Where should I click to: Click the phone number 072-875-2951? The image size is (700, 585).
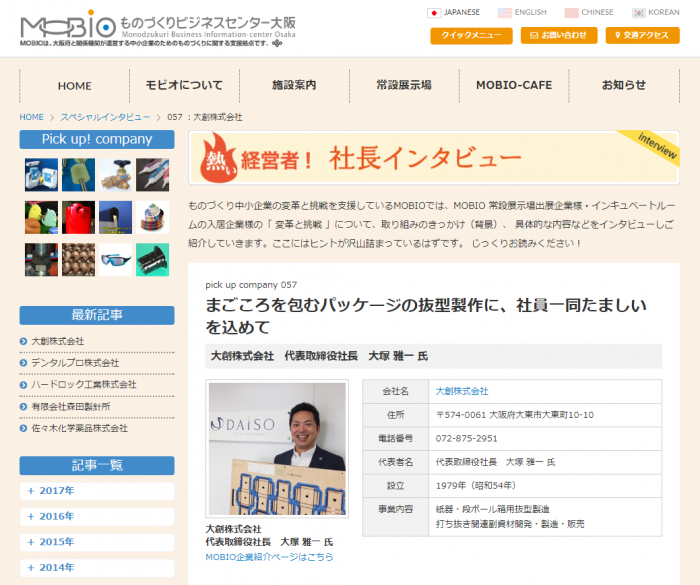tap(467, 439)
